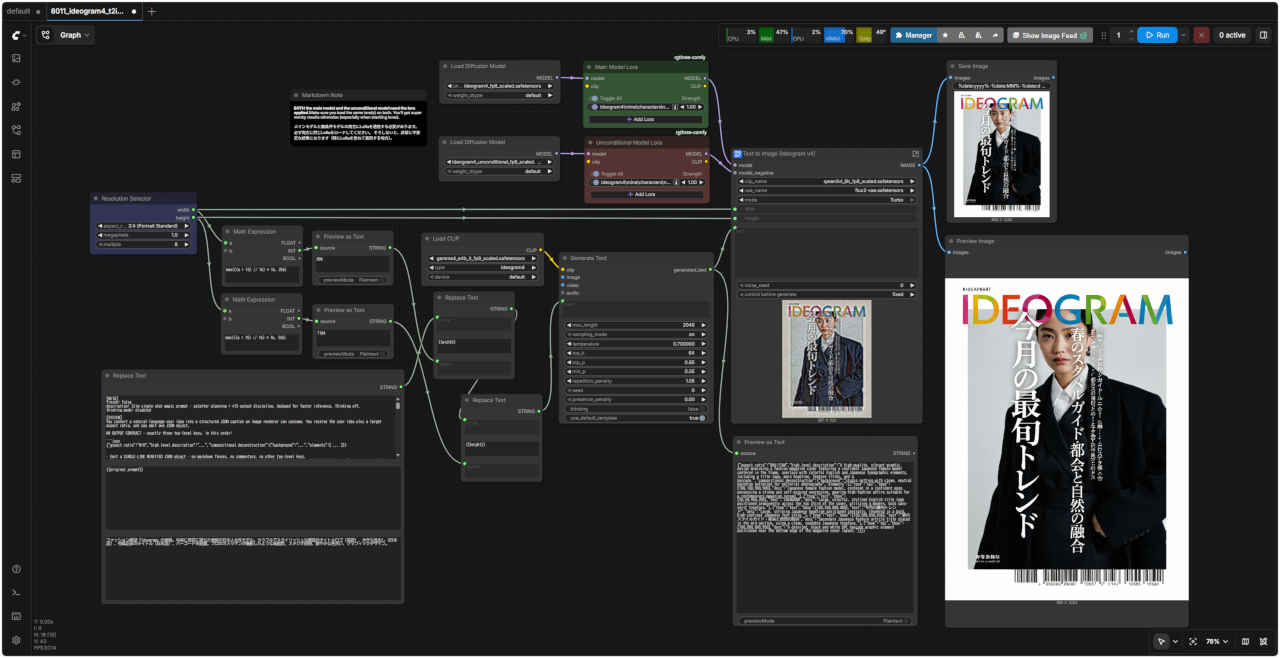Open the help icon in sidebar
This screenshot has width=1280, height=658.
tap(16, 569)
